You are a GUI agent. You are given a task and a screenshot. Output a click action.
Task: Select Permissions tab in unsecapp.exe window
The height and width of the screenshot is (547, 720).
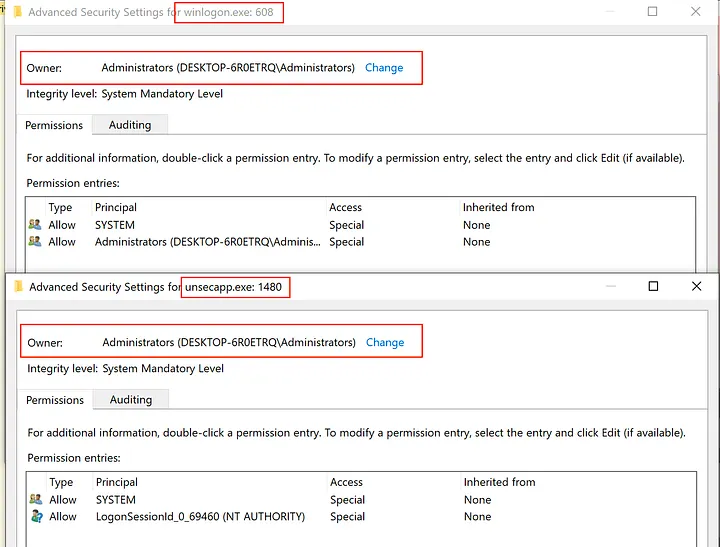(55, 400)
